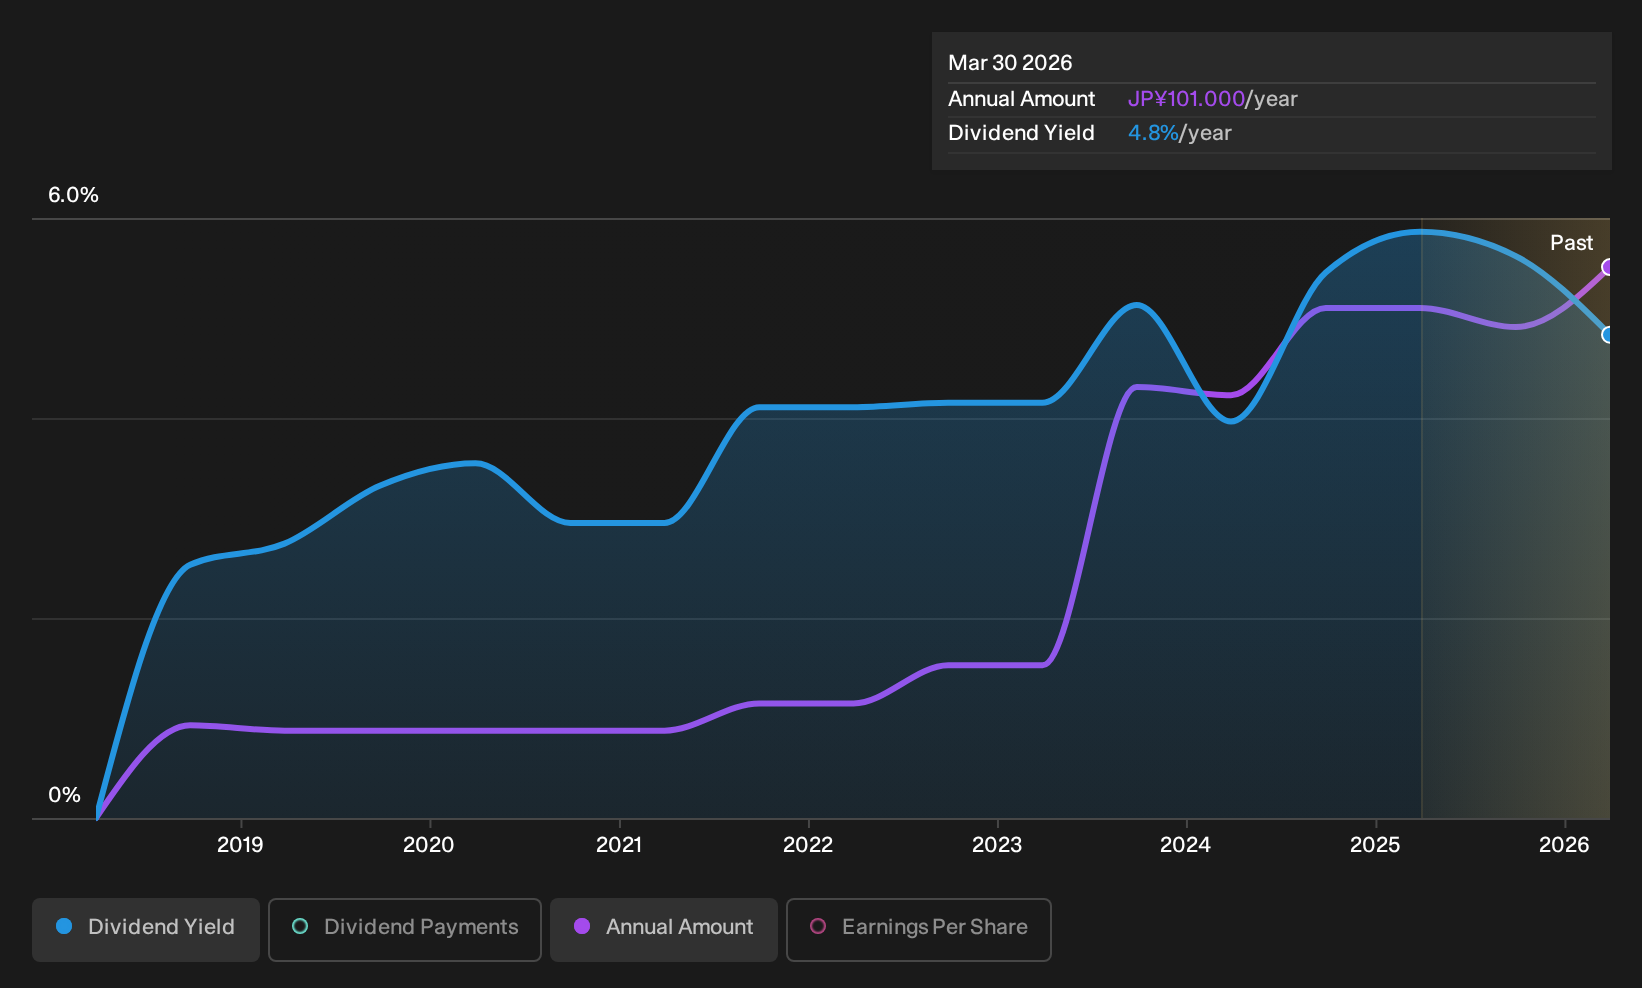Viewport: 1642px width, 988px height.
Task: Click the purple Annual Amount legend dot
Action: [582, 926]
